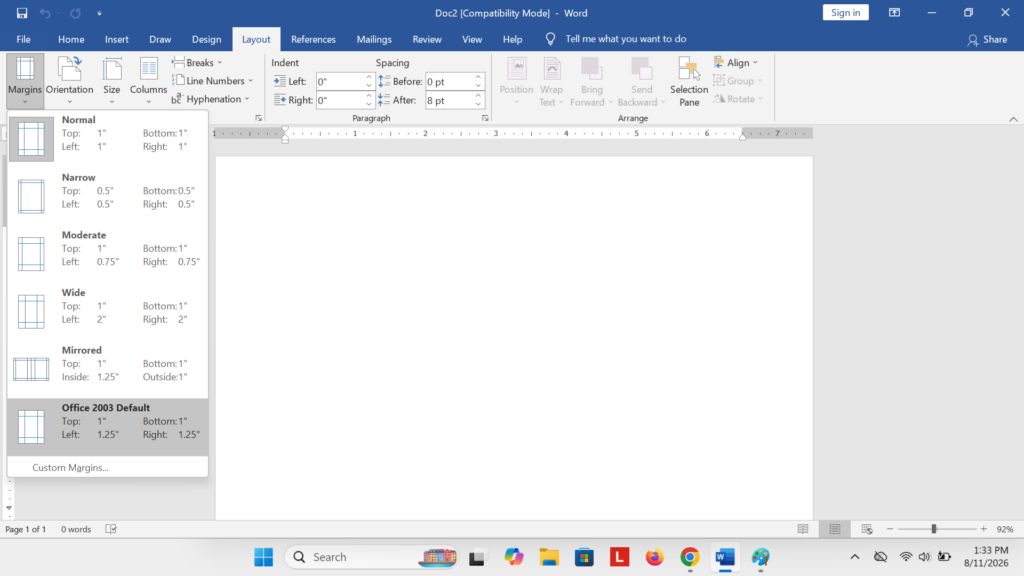Viewport: 1024px width, 576px height.
Task: Switch to the Mailings tab
Action: pos(374,39)
